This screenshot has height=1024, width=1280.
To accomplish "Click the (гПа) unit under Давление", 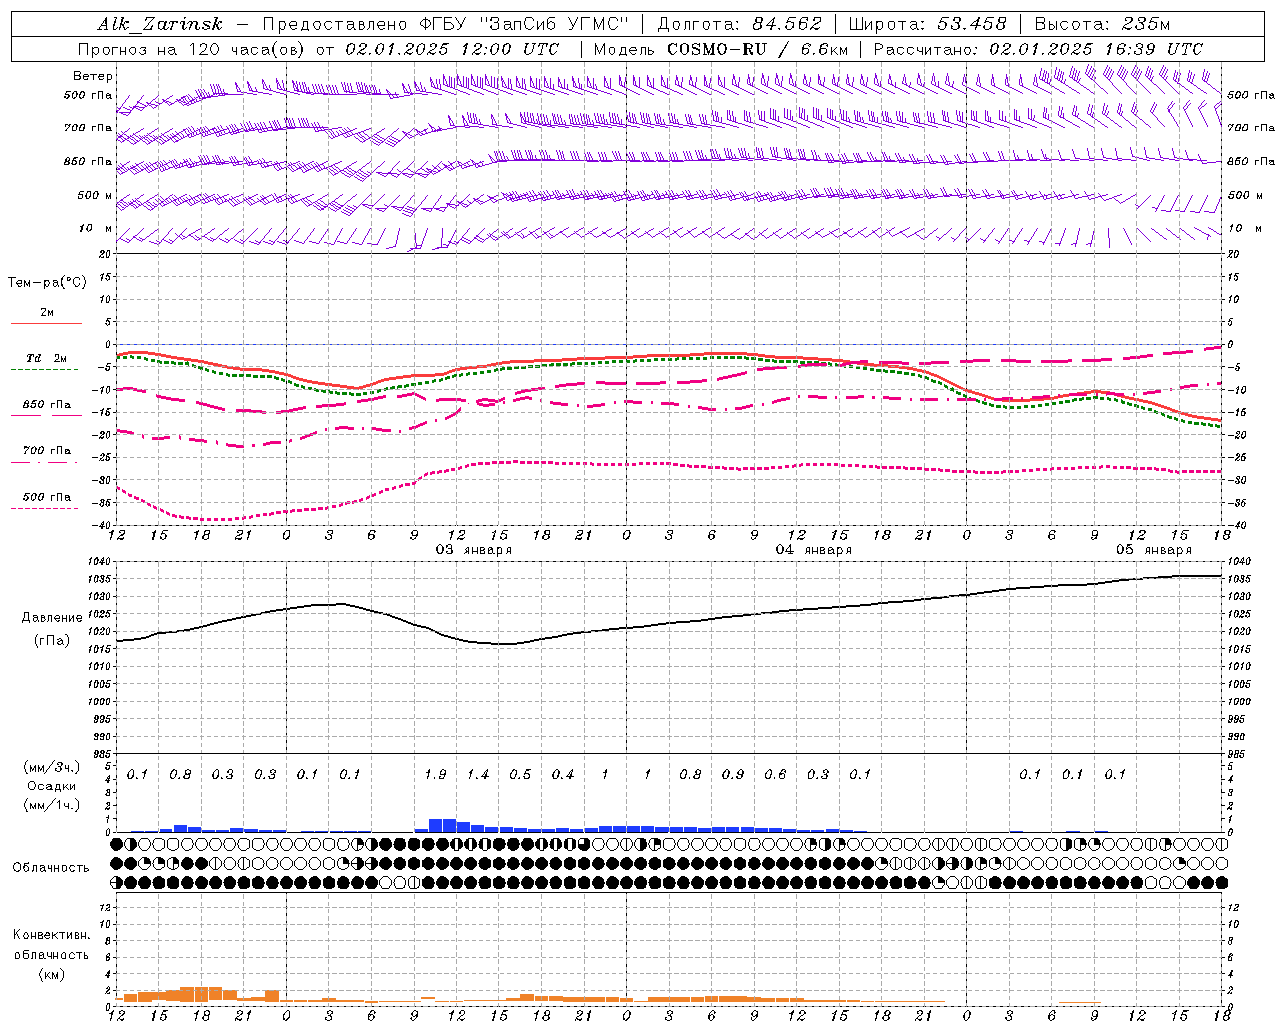I will tap(52, 640).
